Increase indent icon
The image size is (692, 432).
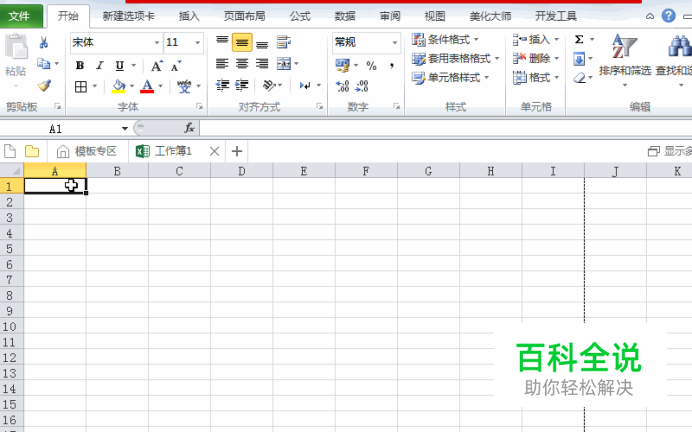[x=242, y=85]
